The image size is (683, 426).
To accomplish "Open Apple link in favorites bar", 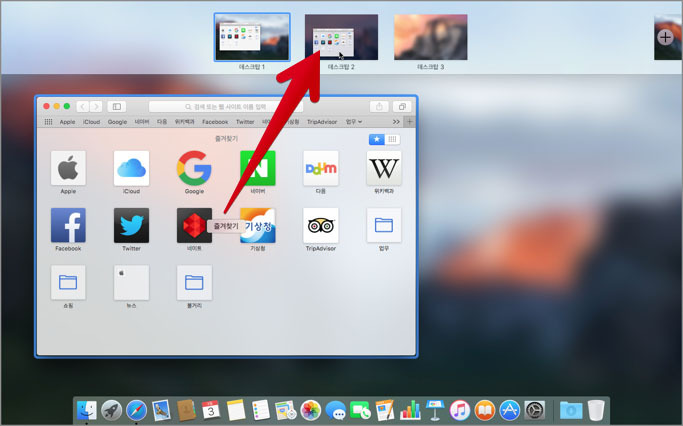I will point(68,122).
